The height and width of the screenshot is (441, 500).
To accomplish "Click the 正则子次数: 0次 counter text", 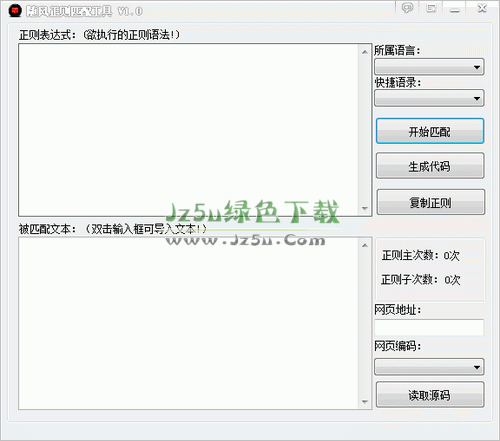I will click(x=421, y=280).
